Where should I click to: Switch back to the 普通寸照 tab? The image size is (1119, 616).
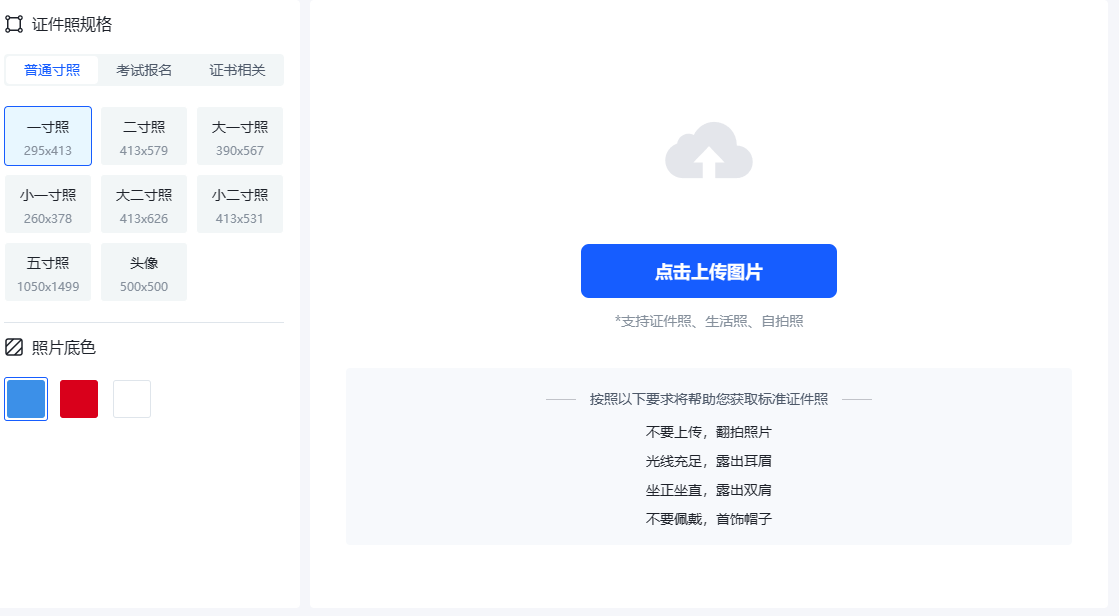click(49, 70)
